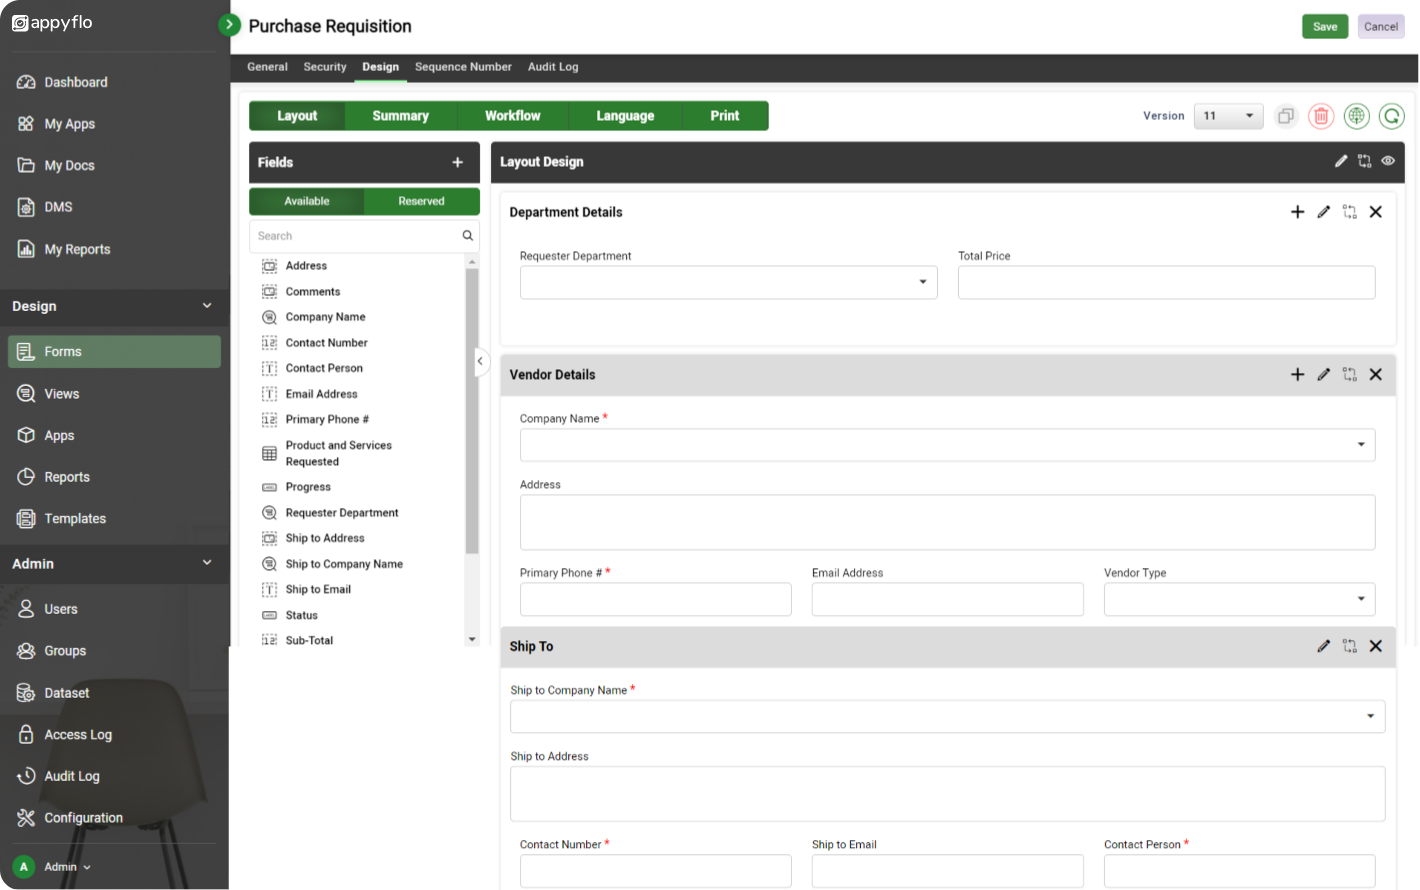Image resolution: width=1420 pixels, height=890 pixels.
Task: Click the red trash icon to delete the form
Action: click(x=1321, y=116)
